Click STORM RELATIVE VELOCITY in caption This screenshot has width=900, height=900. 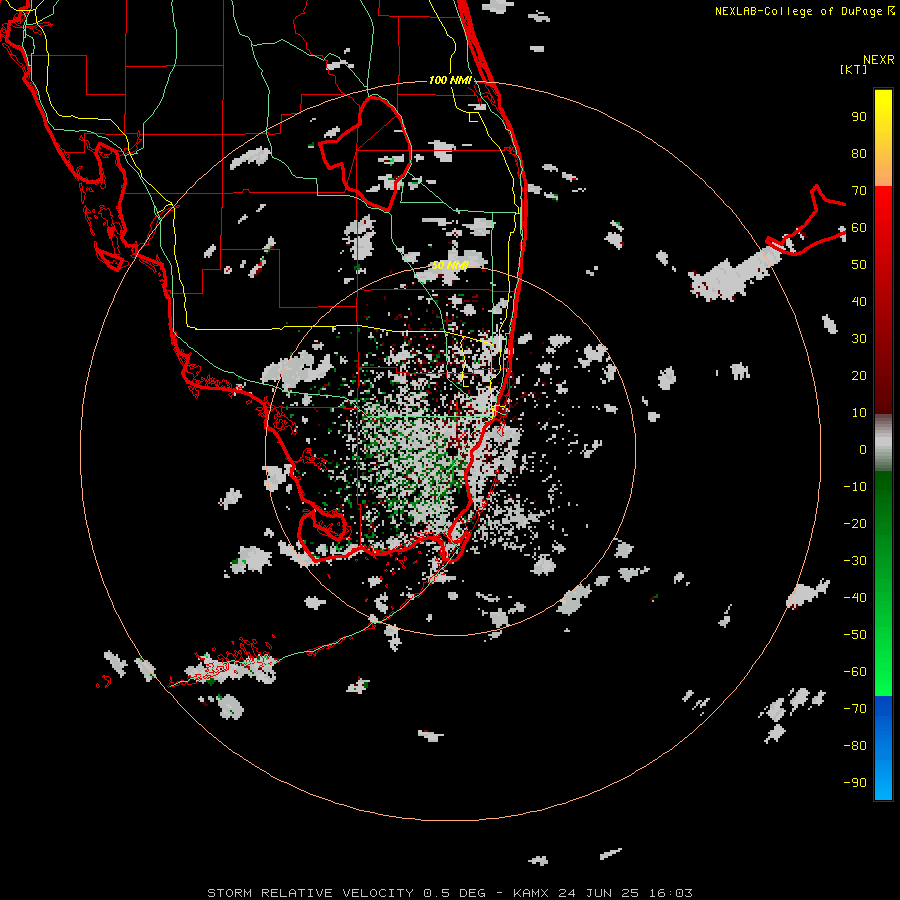310,893
